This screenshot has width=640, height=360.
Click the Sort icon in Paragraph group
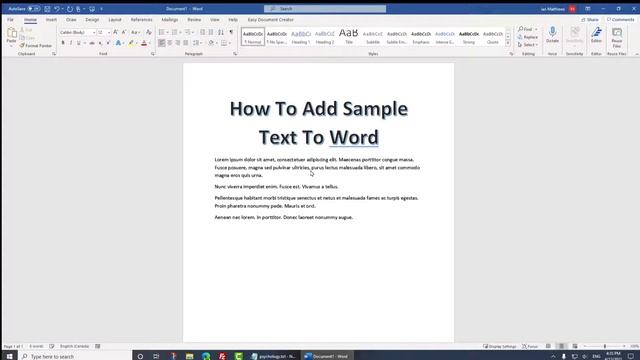point(221,32)
